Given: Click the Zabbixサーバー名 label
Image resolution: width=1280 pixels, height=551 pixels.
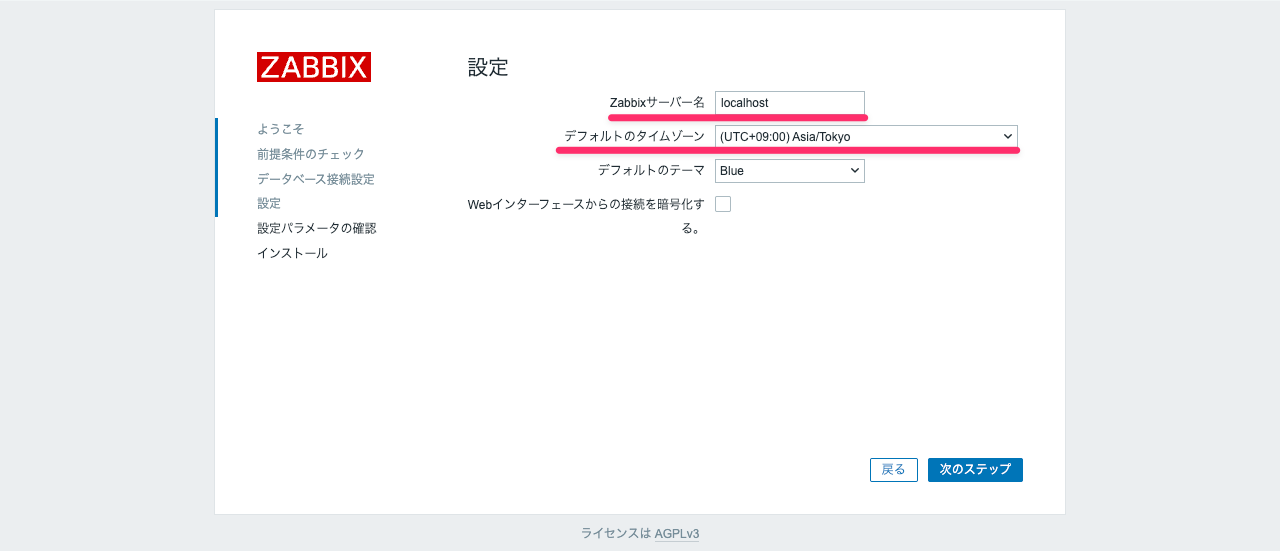Looking at the screenshot, I should [x=657, y=103].
